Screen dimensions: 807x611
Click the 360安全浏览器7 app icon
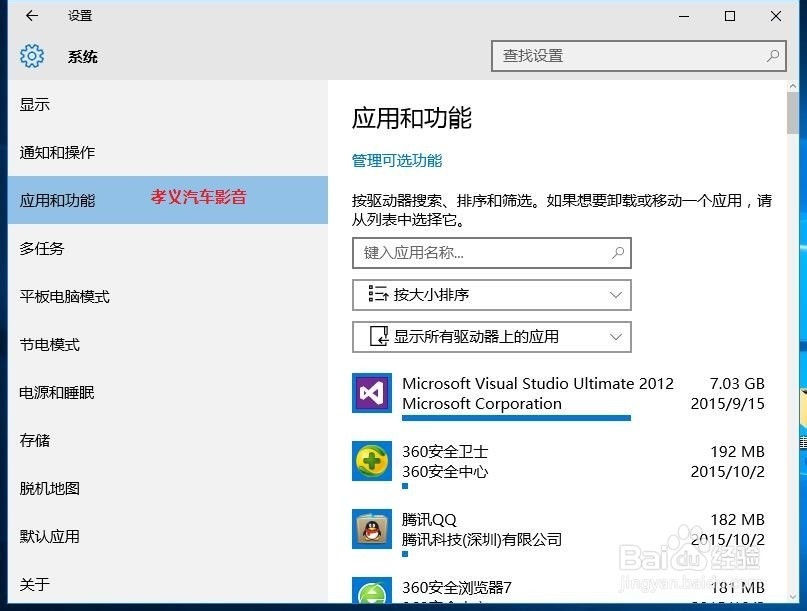point(372,590)
